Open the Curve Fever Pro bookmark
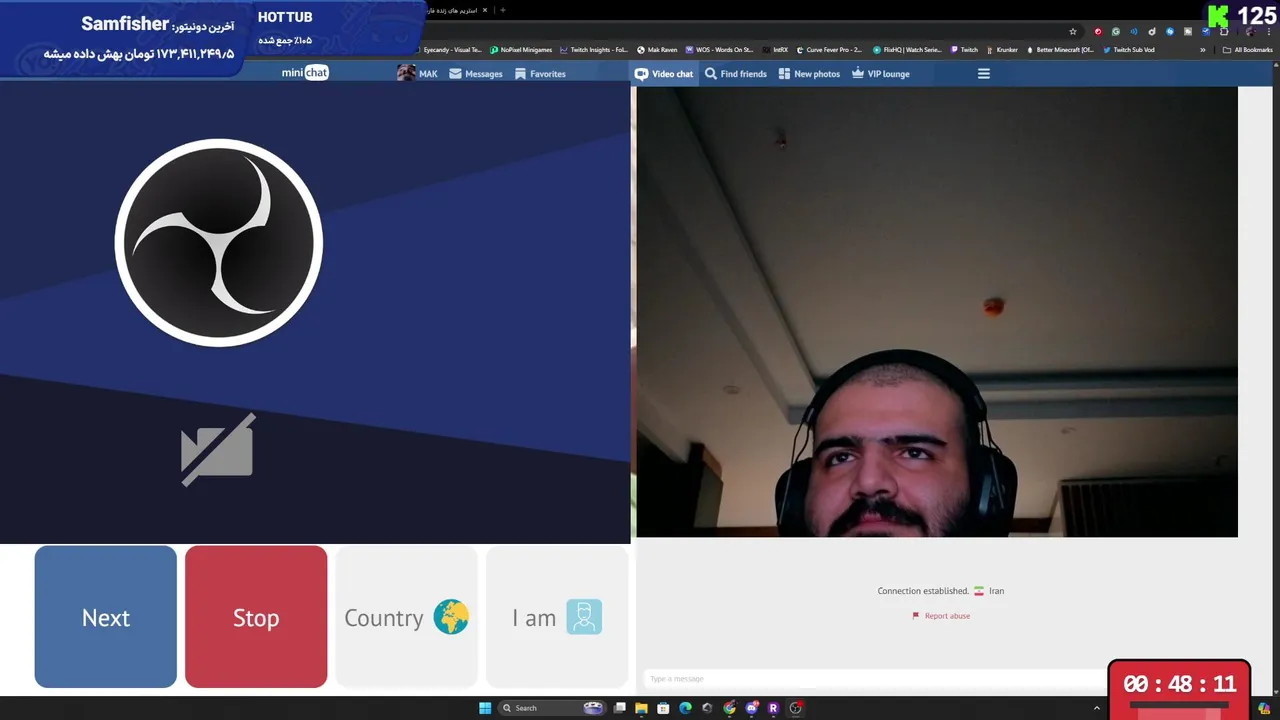Screen dimensions: 1280x720 [829, 49]
